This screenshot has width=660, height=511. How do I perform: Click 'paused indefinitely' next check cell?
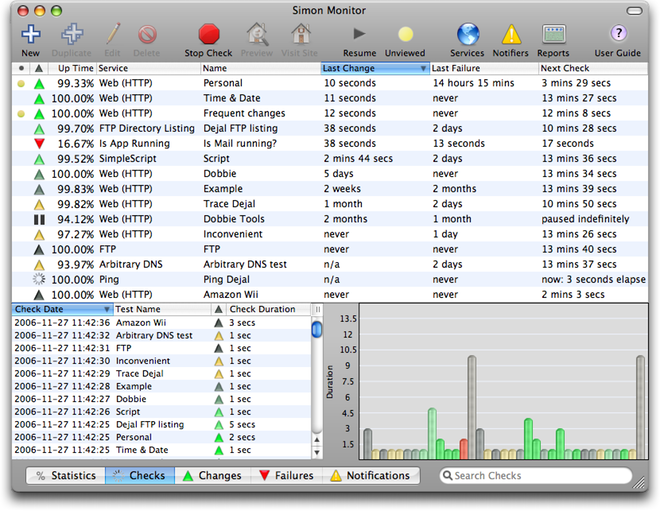click(585, 219)
